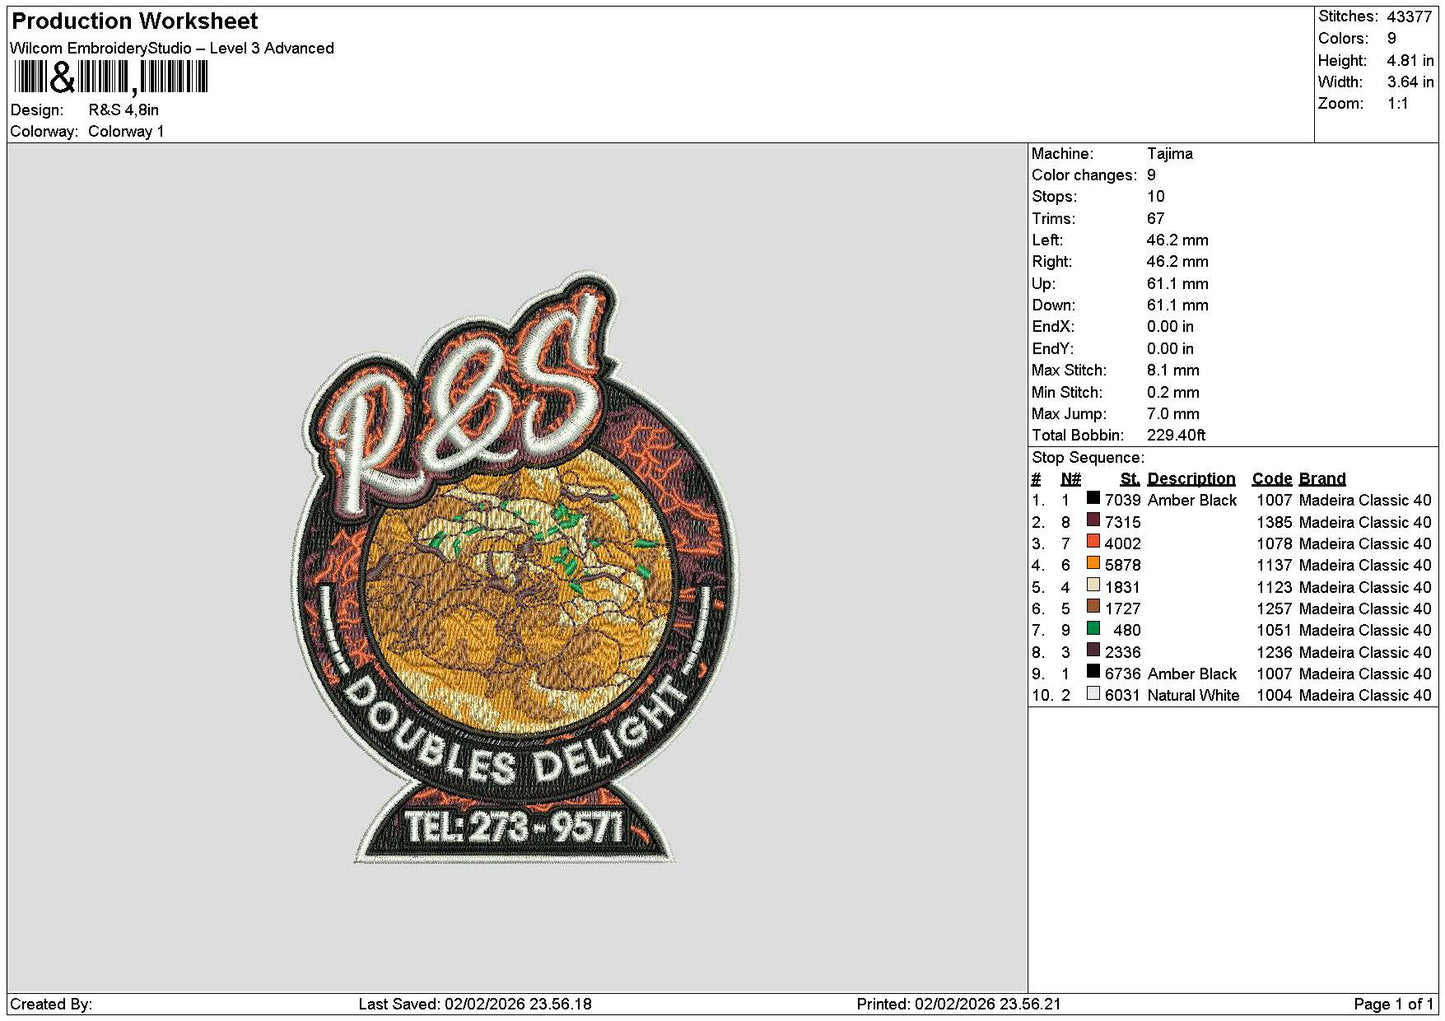Click the black swatch for stop 1
This screenshot has height=1021, width=1445.
pyautogui.click(x=1093, y=498)
